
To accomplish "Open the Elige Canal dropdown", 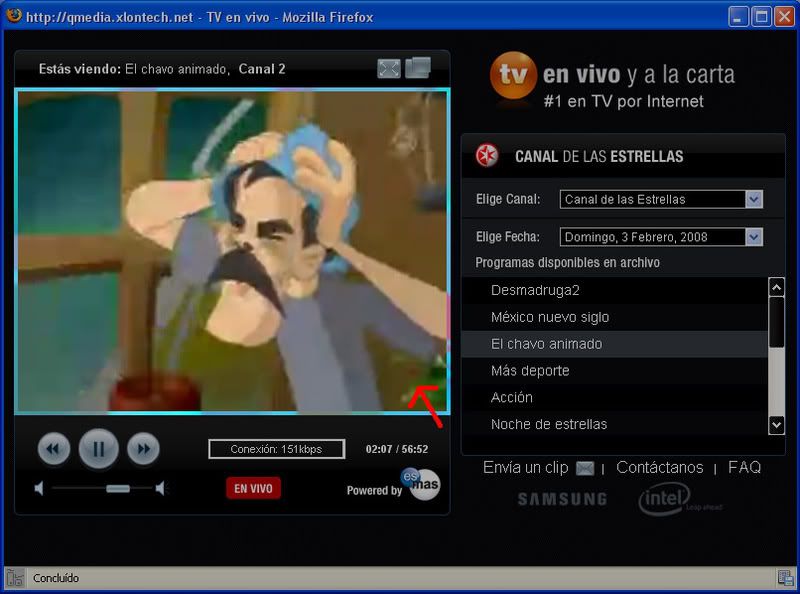I will tap(753, 199).
